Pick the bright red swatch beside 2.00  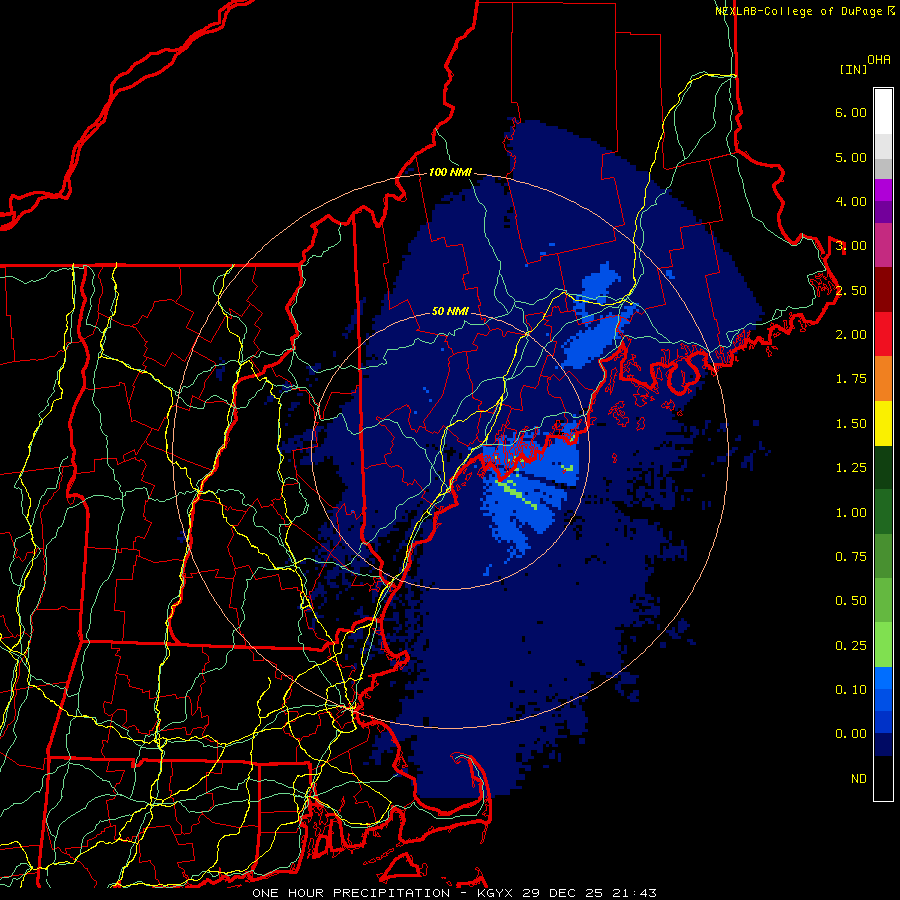click(883, 334)
